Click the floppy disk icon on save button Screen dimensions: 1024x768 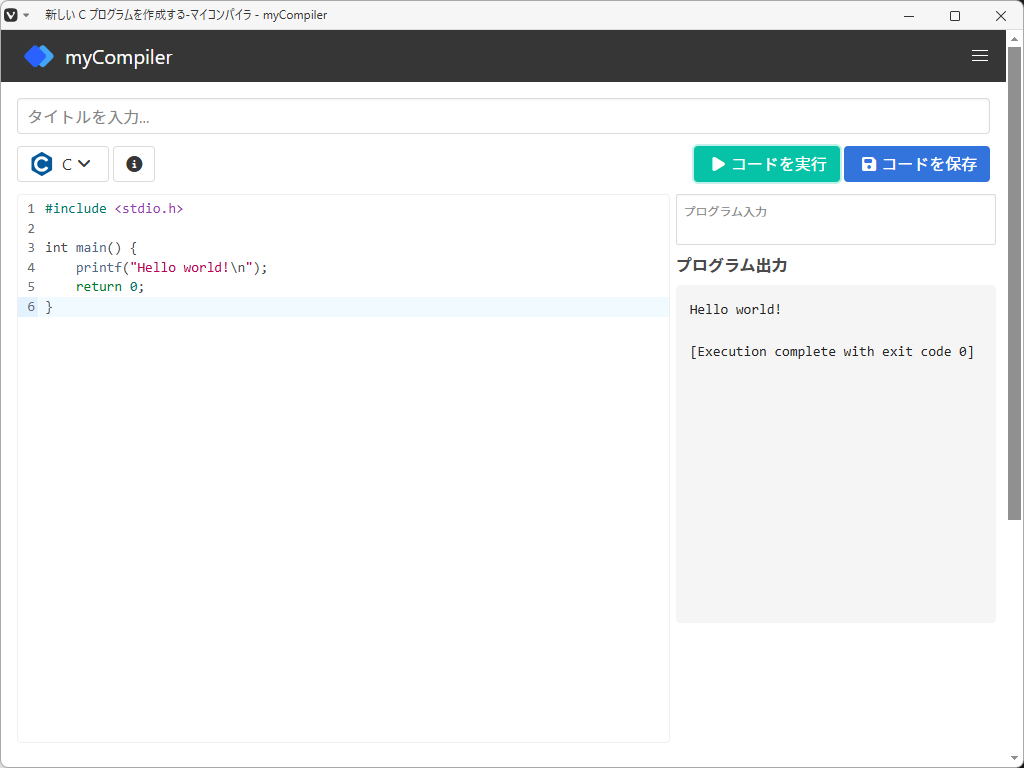868,164
